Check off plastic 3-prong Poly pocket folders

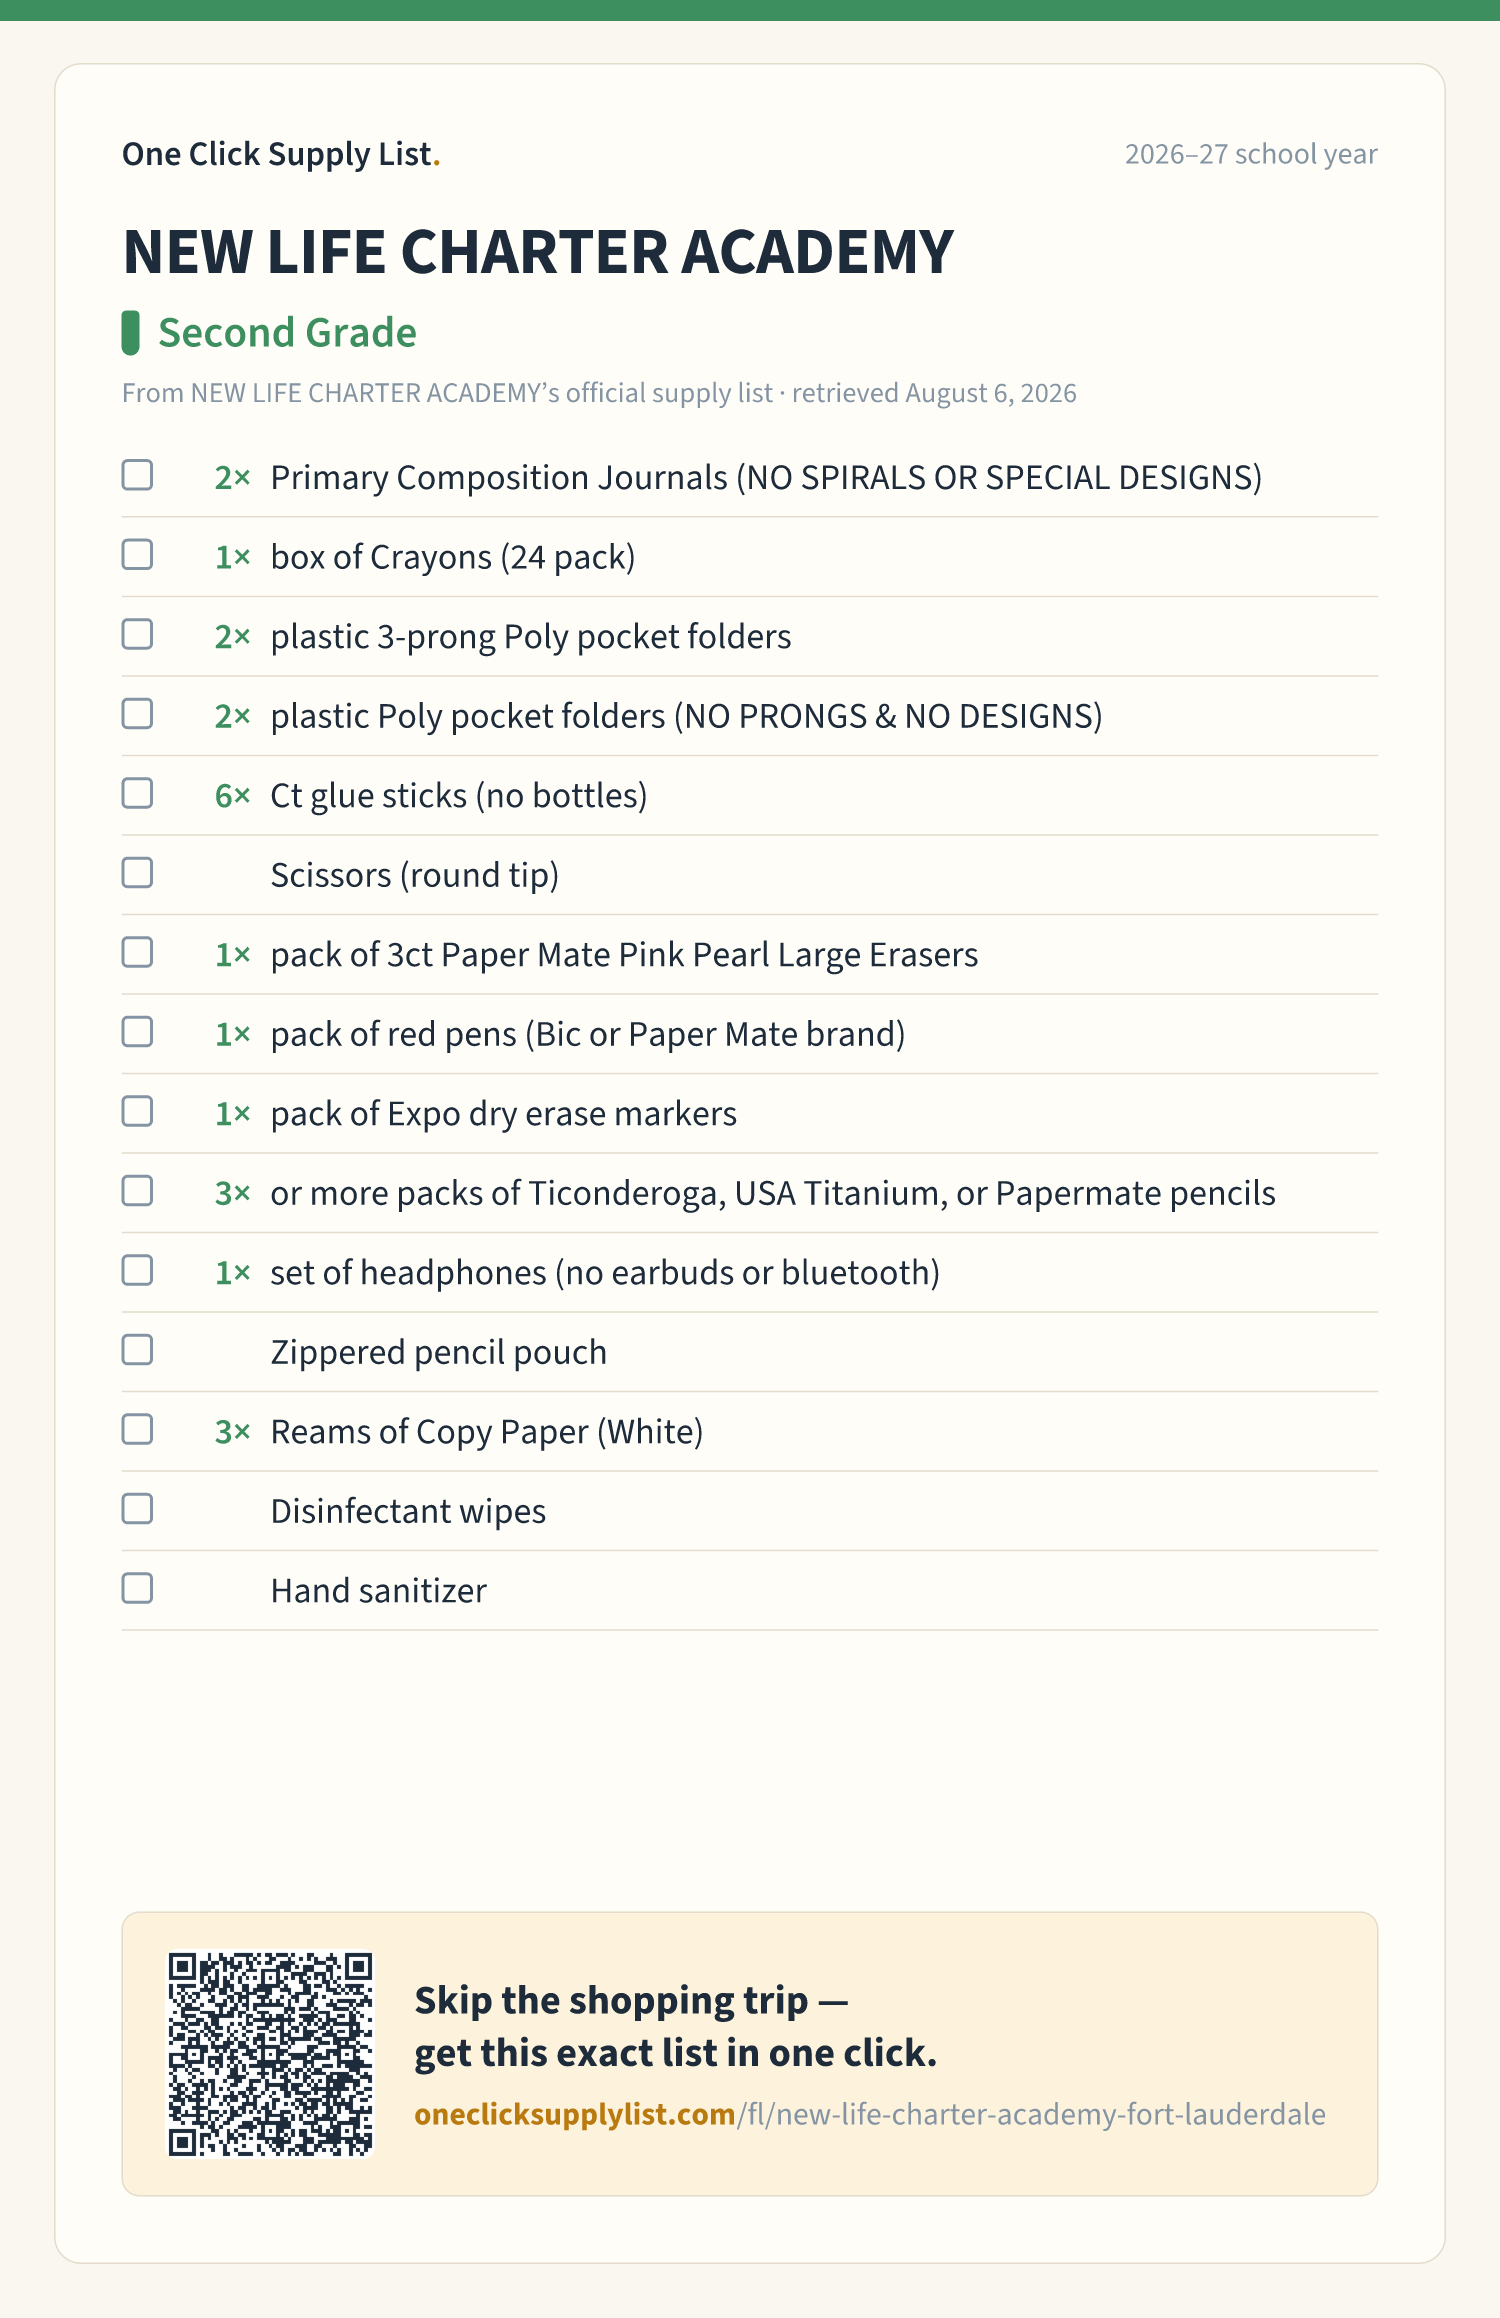[x=137, y=634]
